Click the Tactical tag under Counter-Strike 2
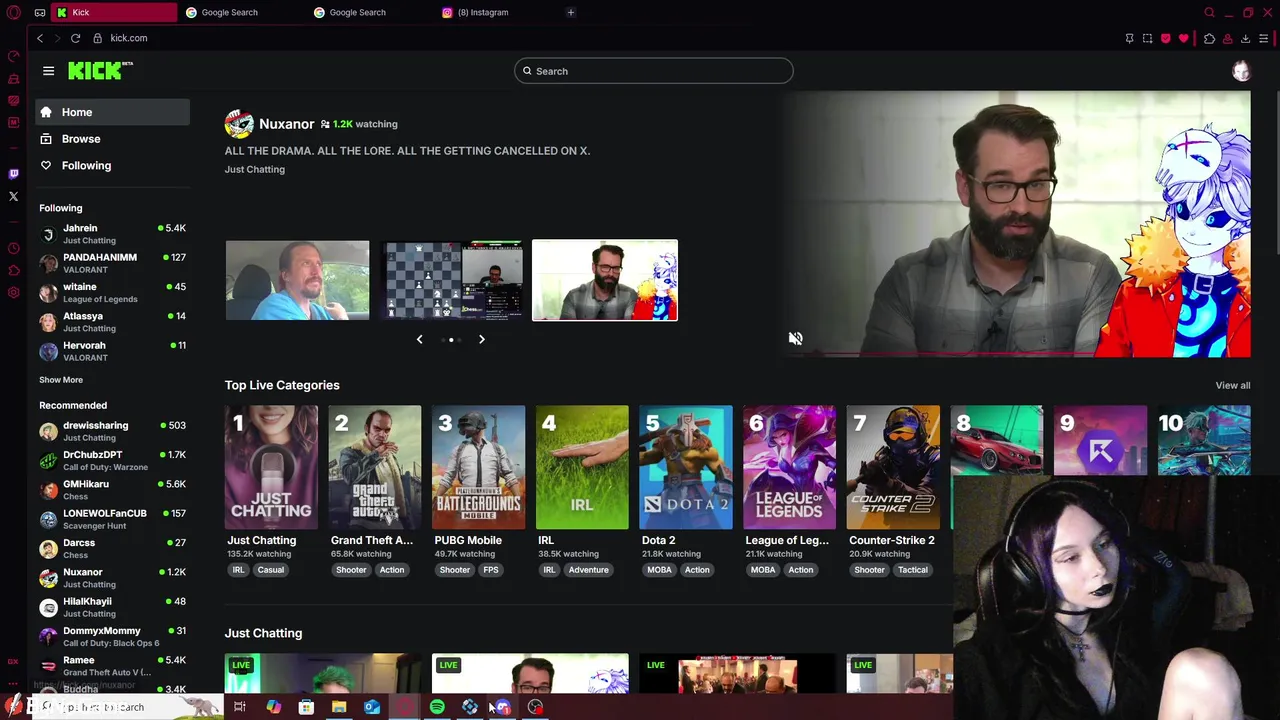Image resolution: width=1280 pixels, height=720 pixels. click(x=912, y=570)
